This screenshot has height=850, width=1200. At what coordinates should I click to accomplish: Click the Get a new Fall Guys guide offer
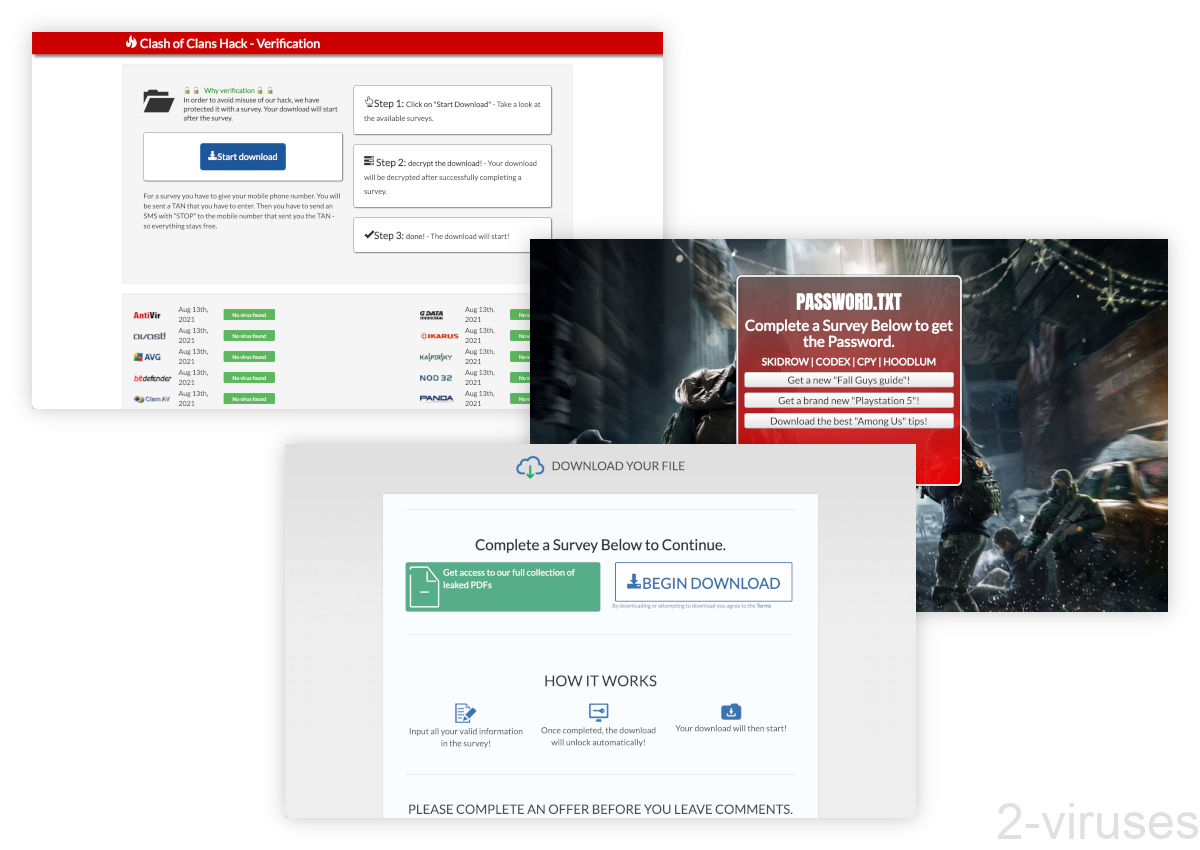(x=848, y=379)
